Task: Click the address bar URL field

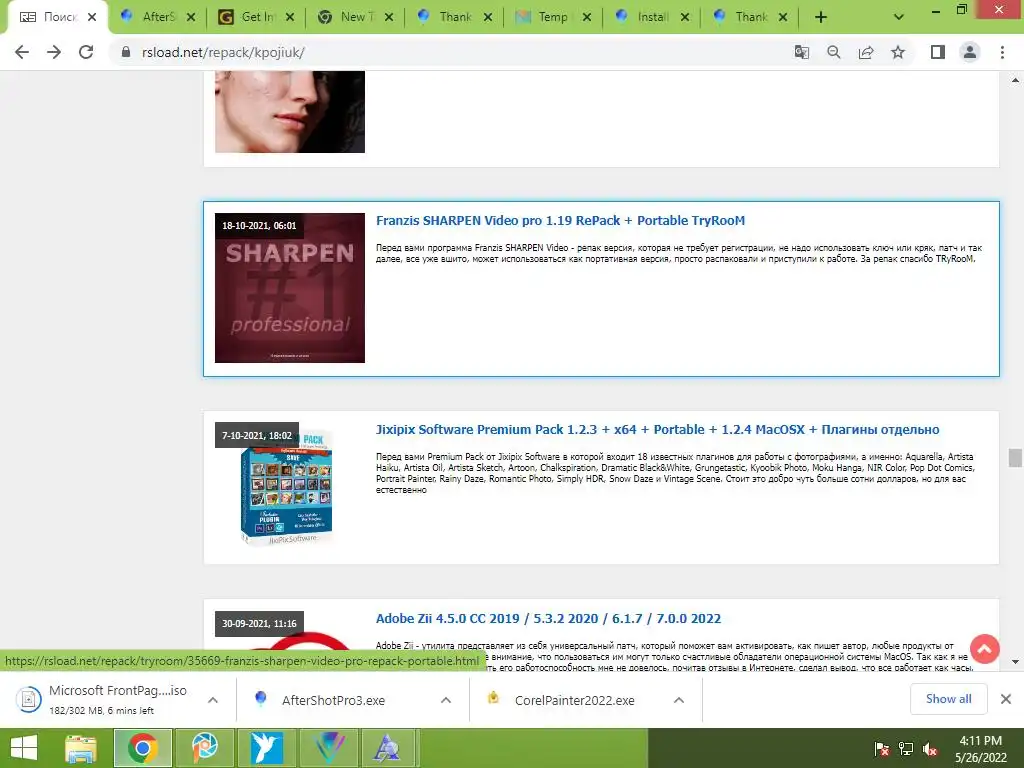Action: 451,52
